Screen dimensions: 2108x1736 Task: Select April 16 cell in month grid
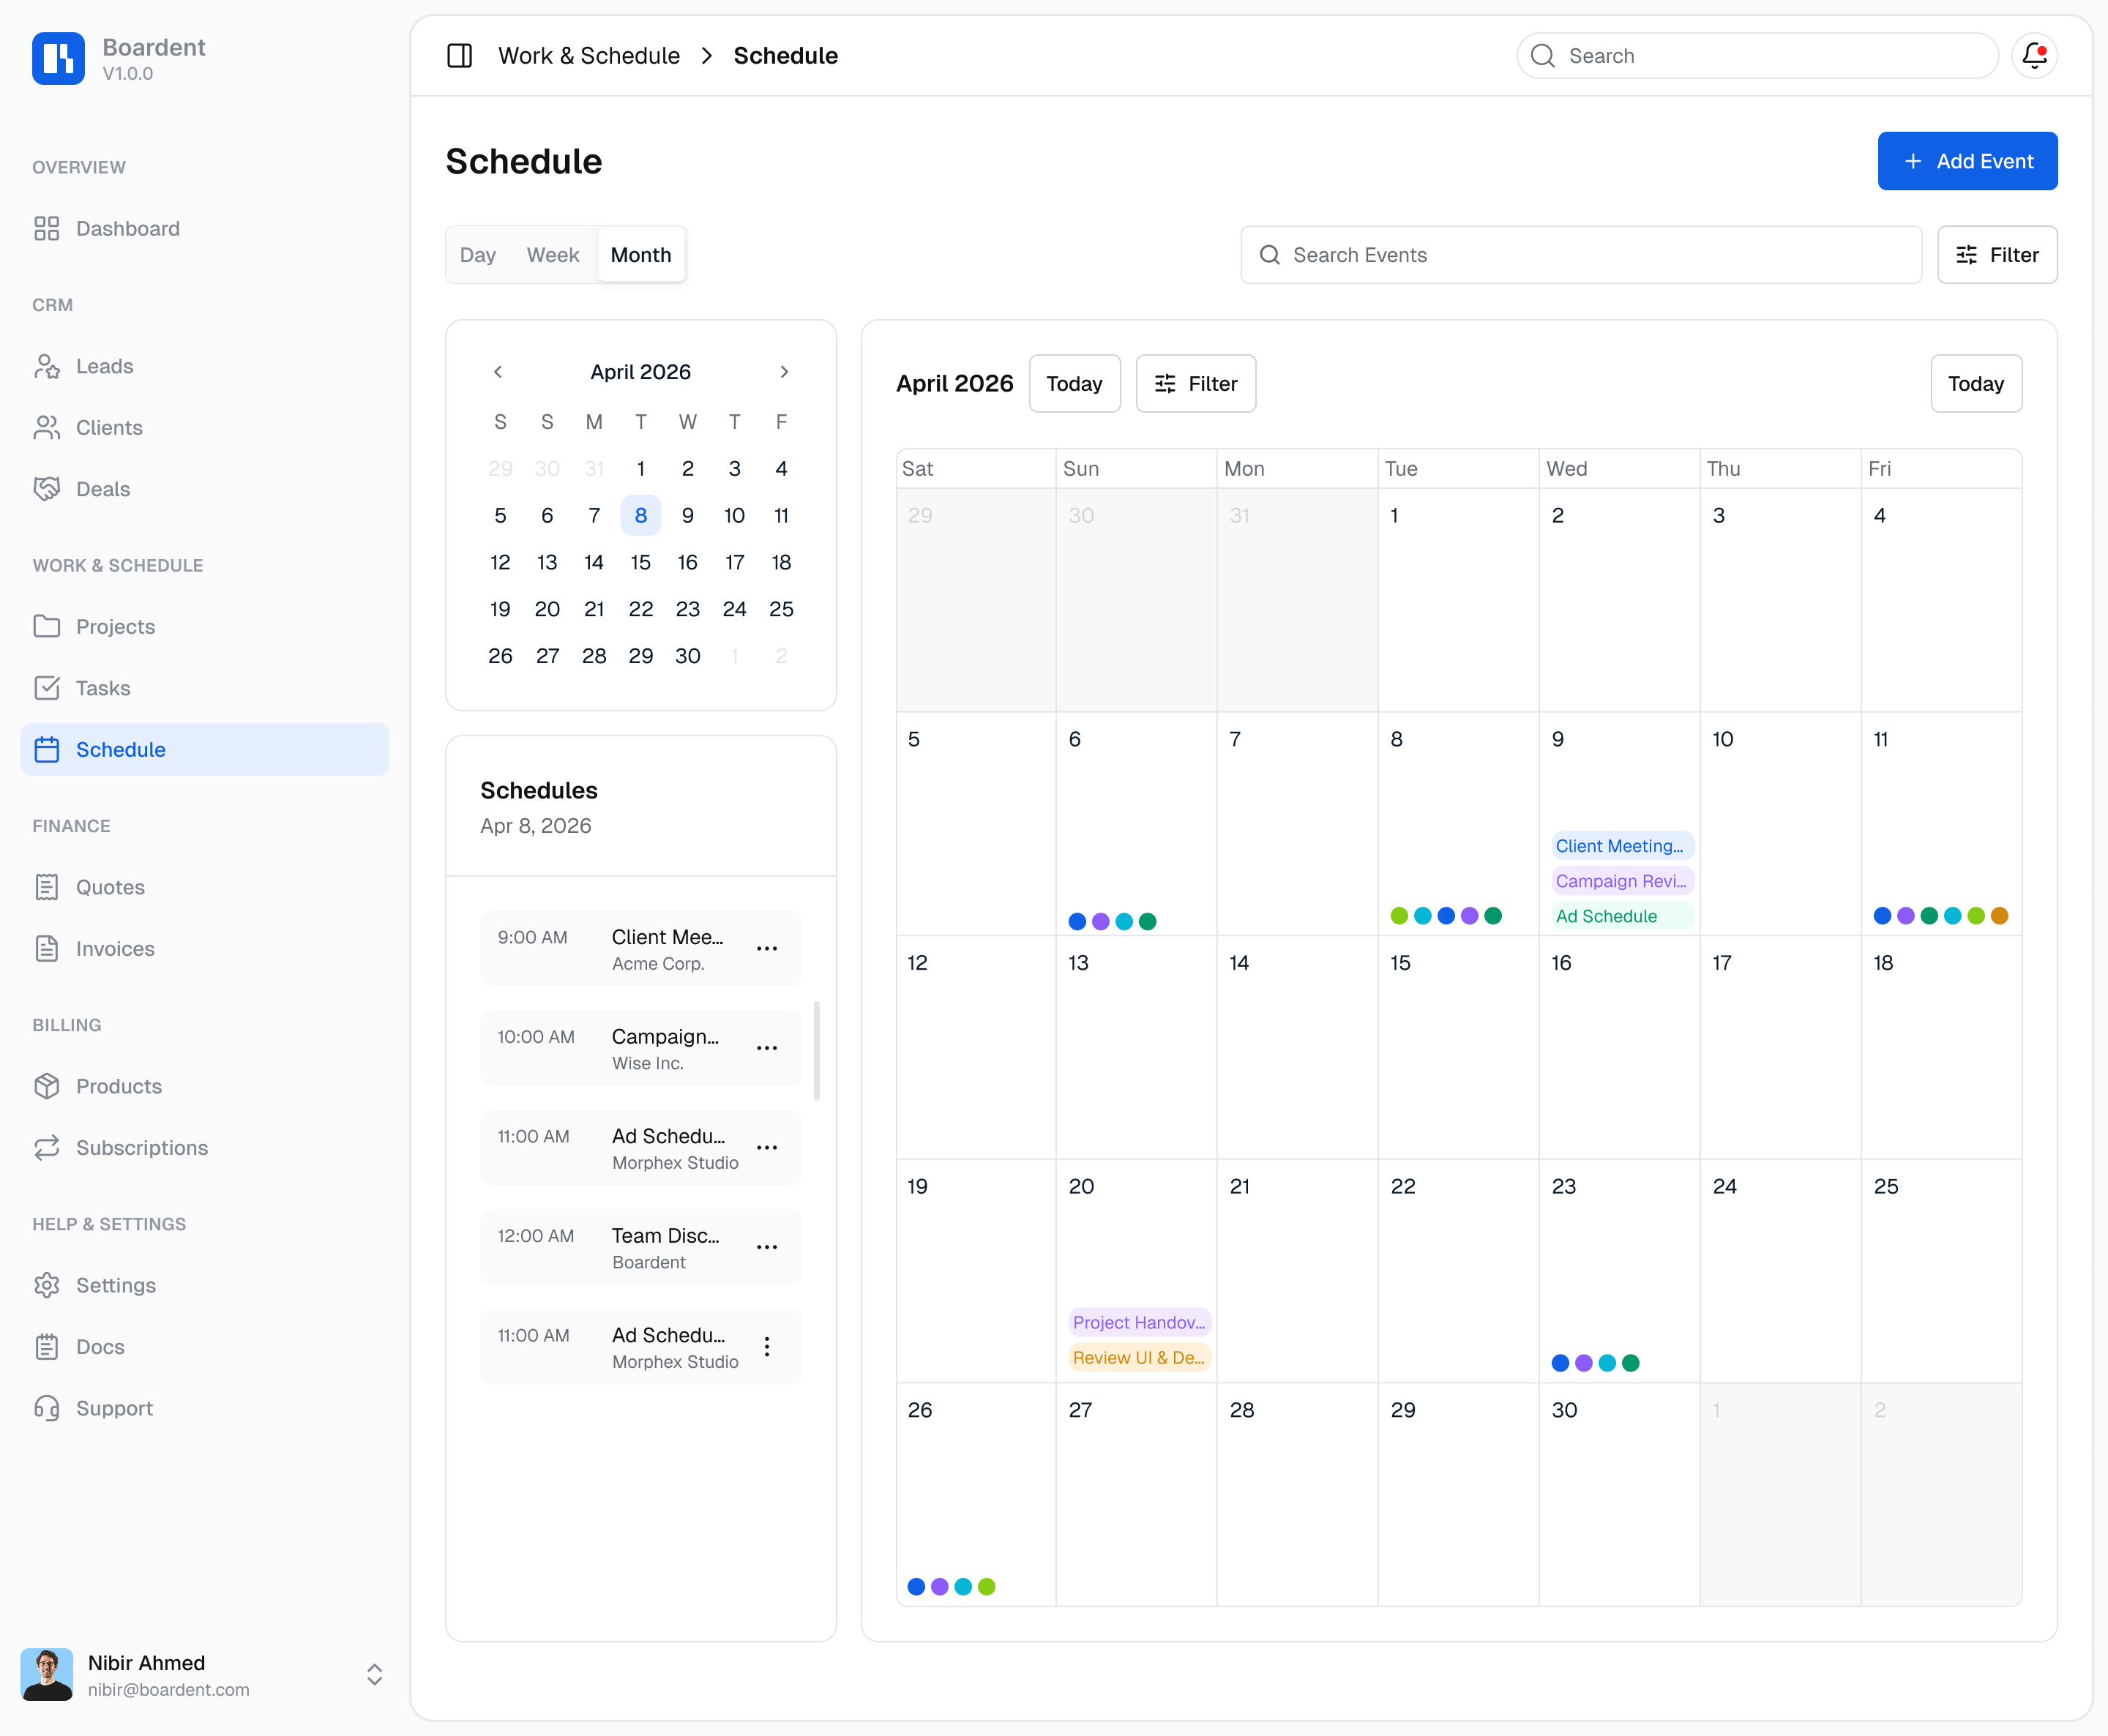[x=1619, y=1048]
